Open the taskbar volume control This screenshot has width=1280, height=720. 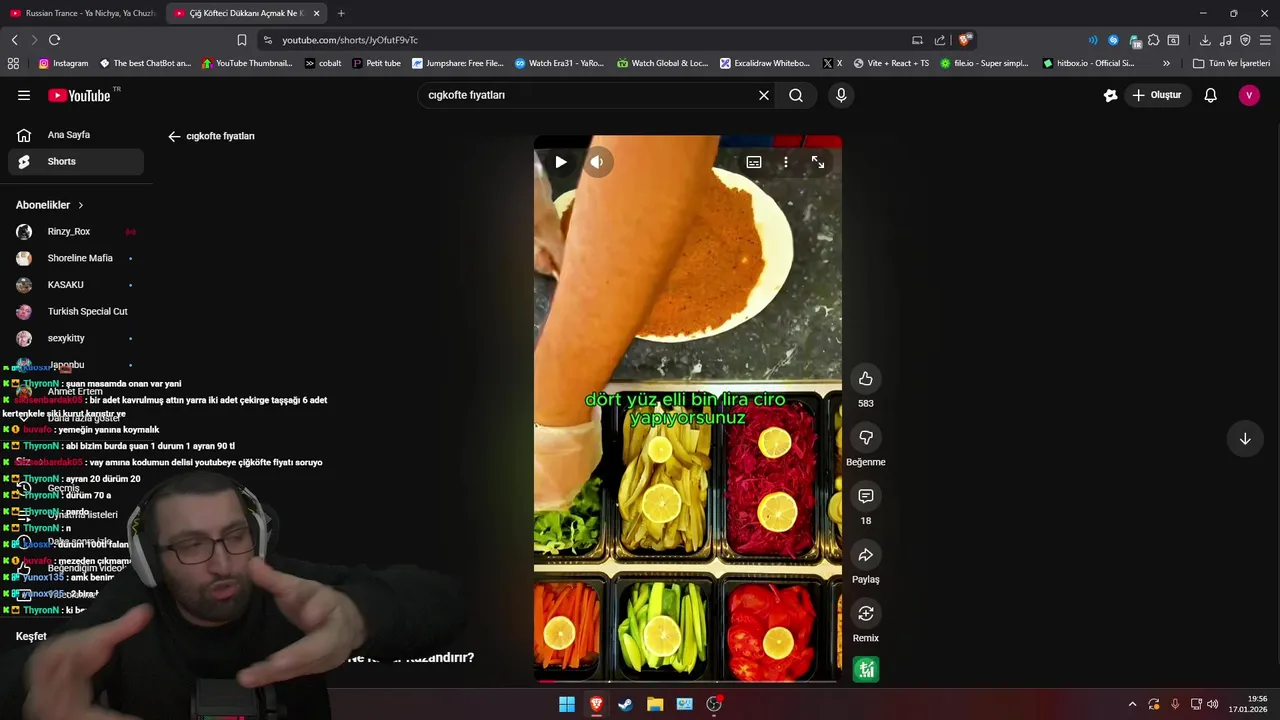click(x=1213, y=704)
